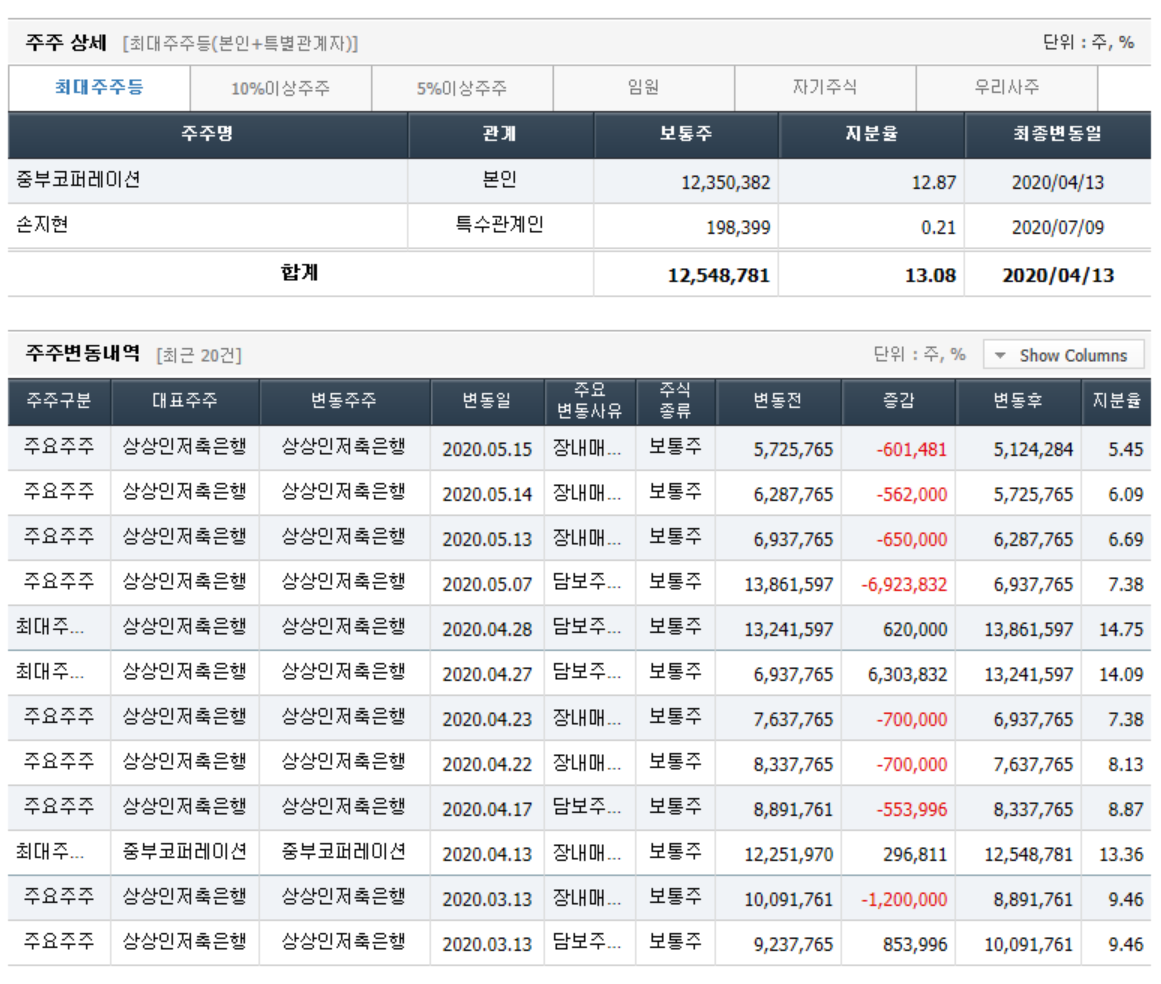
Task: Click the 주주명 column header
Action: click(x=207, y=135)
